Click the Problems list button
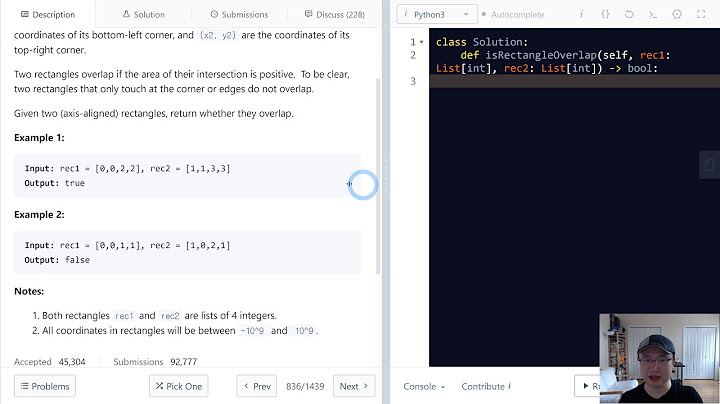This screenshot has width=720, height=404. click(x=45, y=386)
